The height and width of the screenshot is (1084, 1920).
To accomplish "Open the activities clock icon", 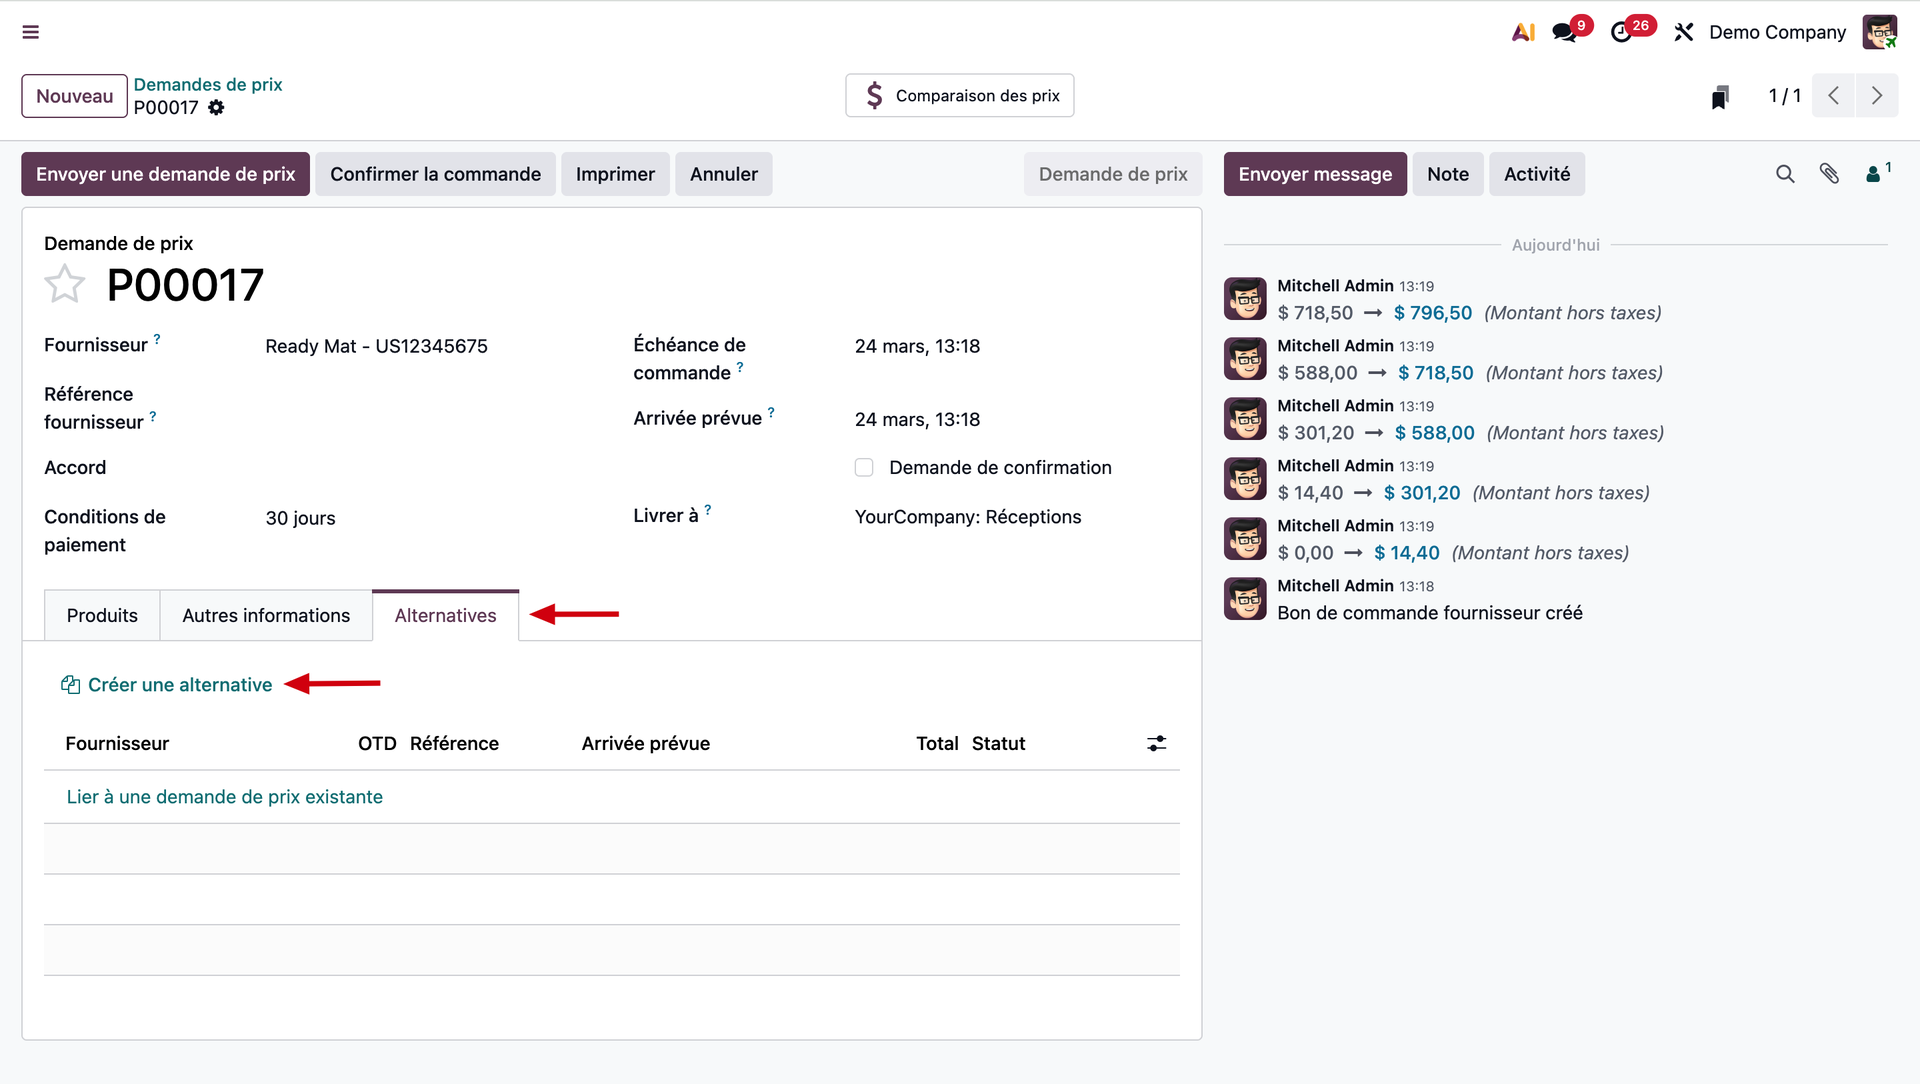I will [1621, 32].
